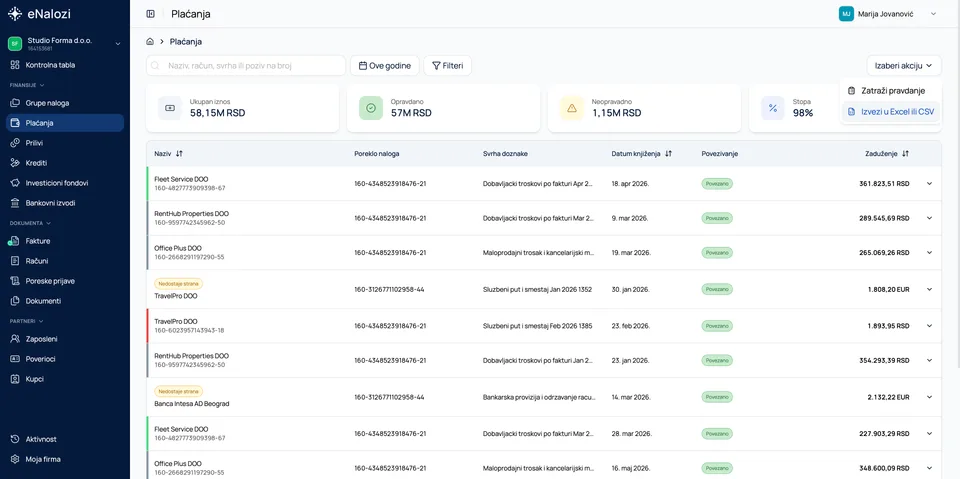Open the Filteri button
This screenshot has width=960, height=479.
pyautogui.click(x=448, y=66)
